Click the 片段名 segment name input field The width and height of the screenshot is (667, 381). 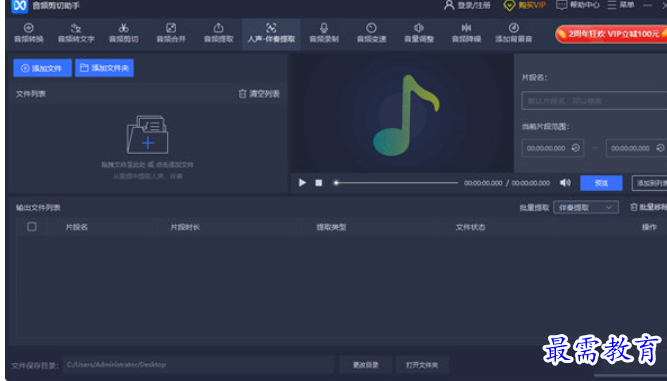(x=594, y=101)
